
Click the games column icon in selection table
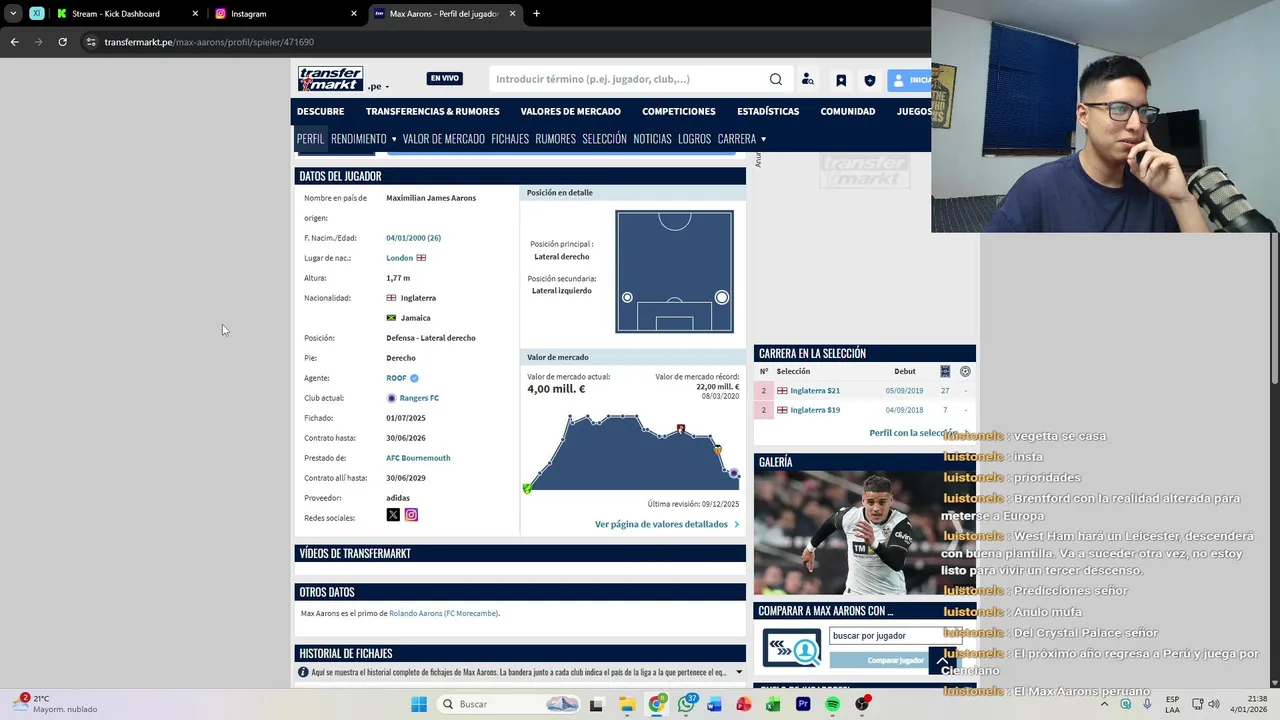[945, 371]
